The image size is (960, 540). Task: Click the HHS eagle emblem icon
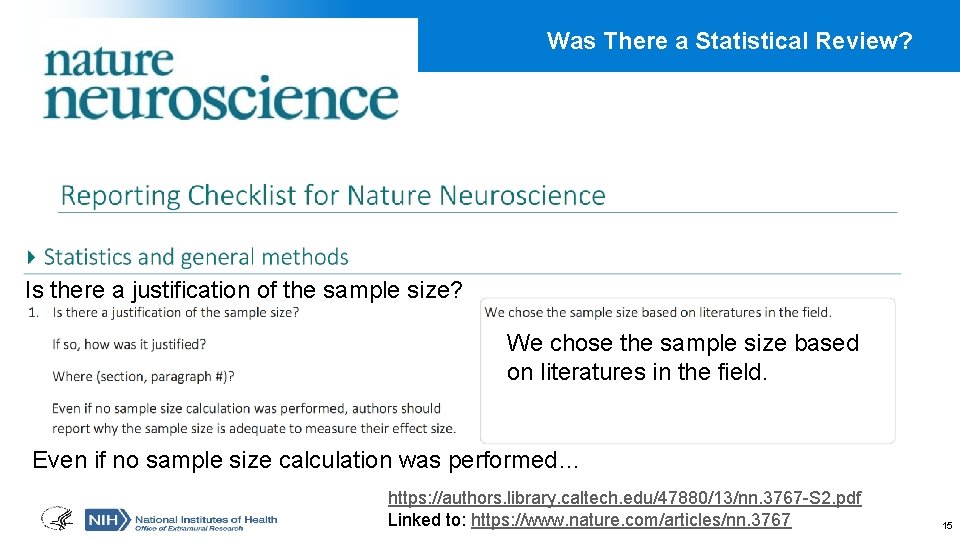point(58,519)
